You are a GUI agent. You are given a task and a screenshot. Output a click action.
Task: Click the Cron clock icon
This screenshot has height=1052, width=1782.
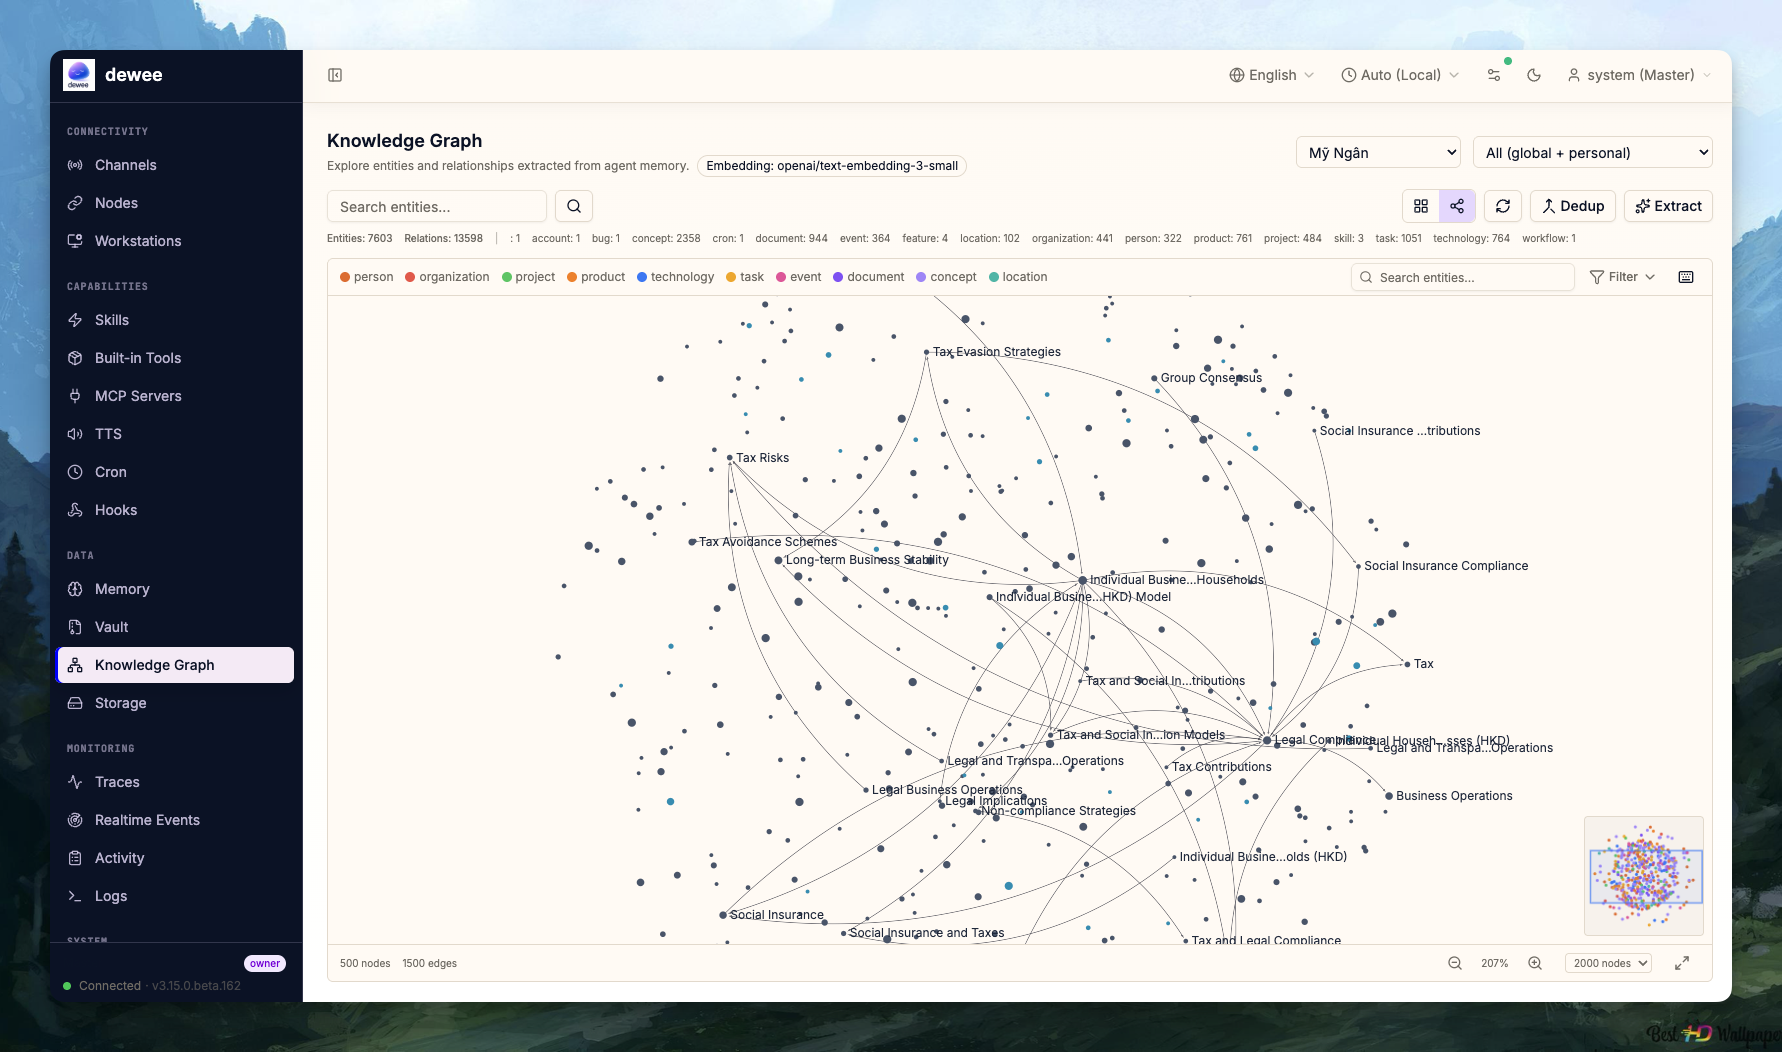[75, 472]
